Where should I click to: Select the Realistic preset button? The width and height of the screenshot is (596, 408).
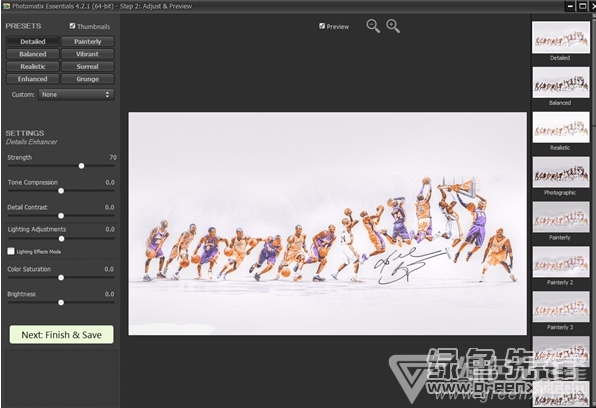click(33, 67)
